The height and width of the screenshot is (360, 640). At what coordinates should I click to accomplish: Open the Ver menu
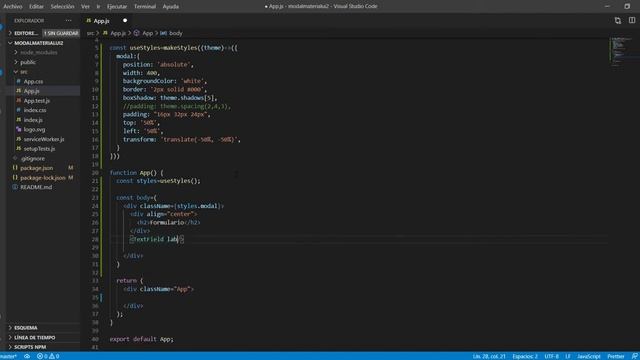click(85, 7)
